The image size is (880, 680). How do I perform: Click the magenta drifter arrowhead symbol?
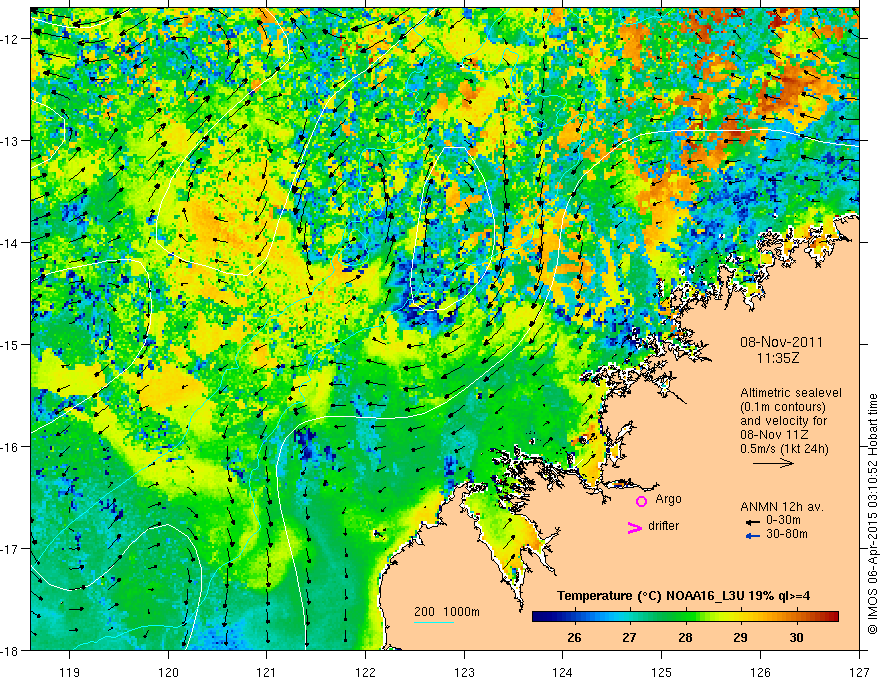pyautogui.click(x=635, y=527)
